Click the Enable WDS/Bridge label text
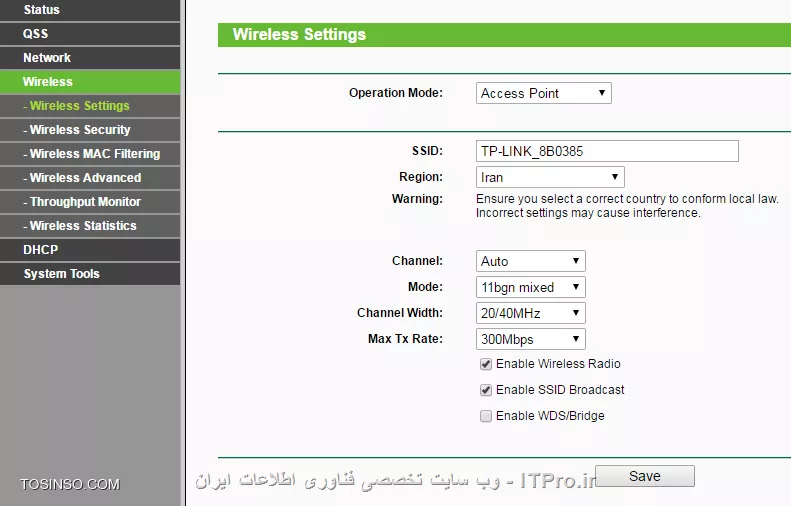This screenshot has width=791, height=506. coord(550,416)
